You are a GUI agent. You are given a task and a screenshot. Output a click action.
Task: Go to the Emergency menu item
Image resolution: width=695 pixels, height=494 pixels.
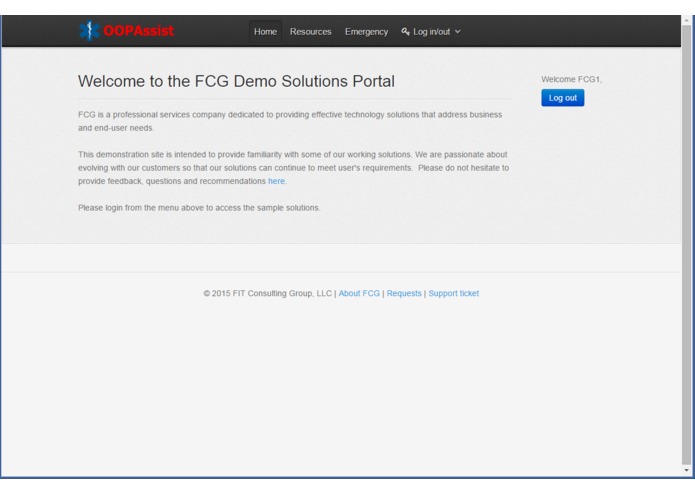coord(366,31)
